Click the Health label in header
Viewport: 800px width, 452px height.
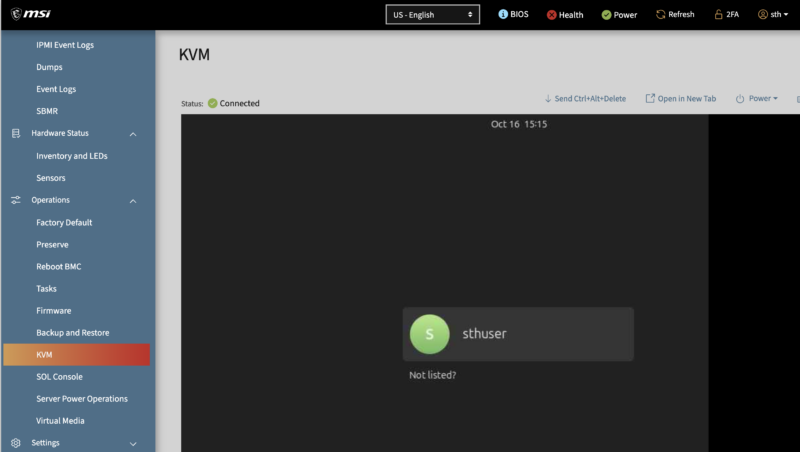coord(571,15)
